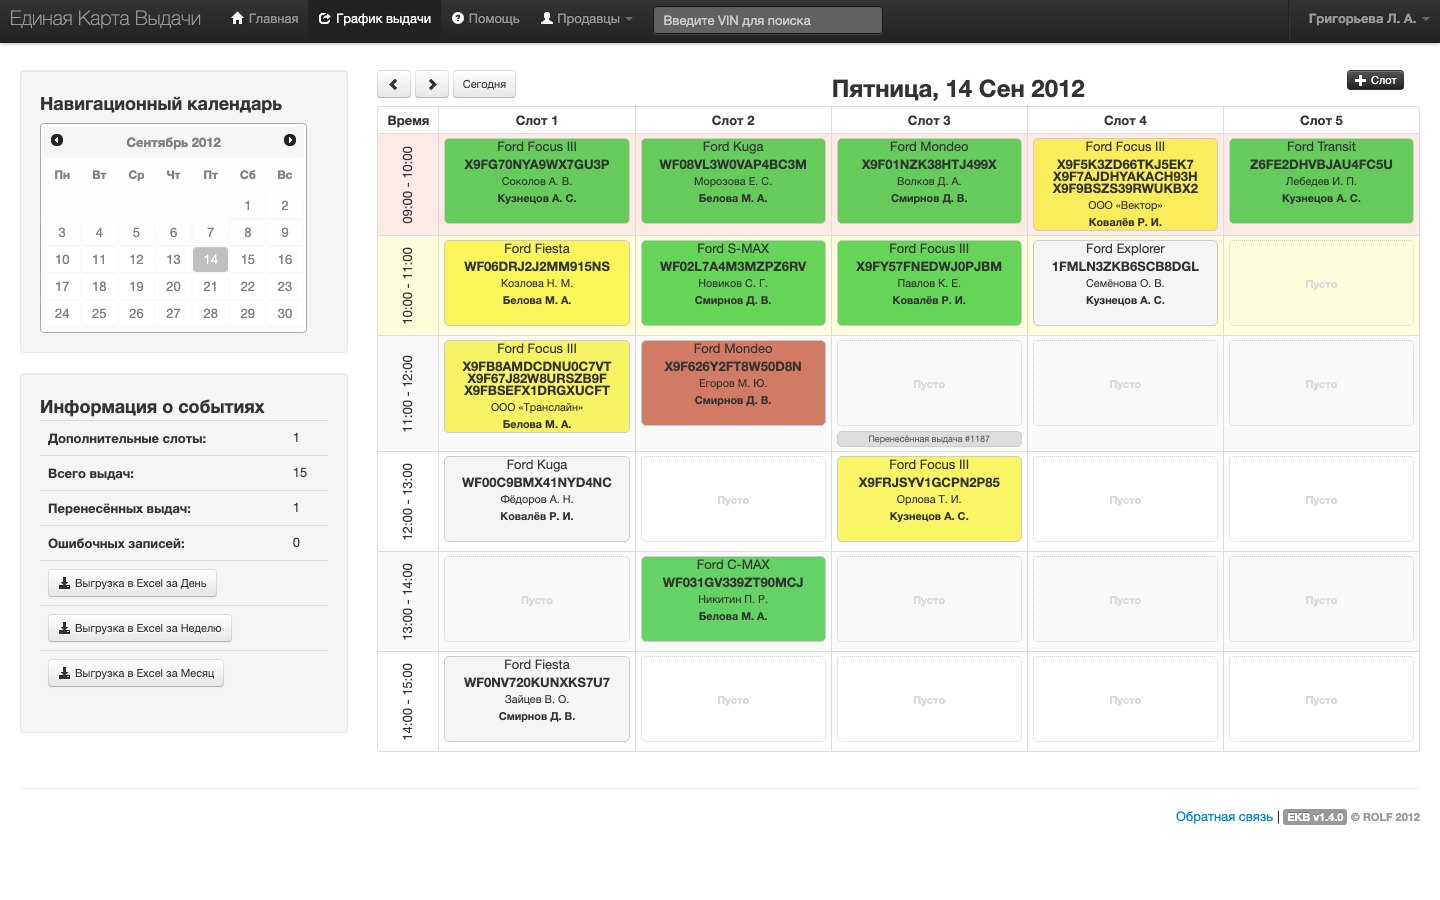Screen dimensions: 1440x900
Task: Select day 30 in the calendar
Action: [285, 313]
